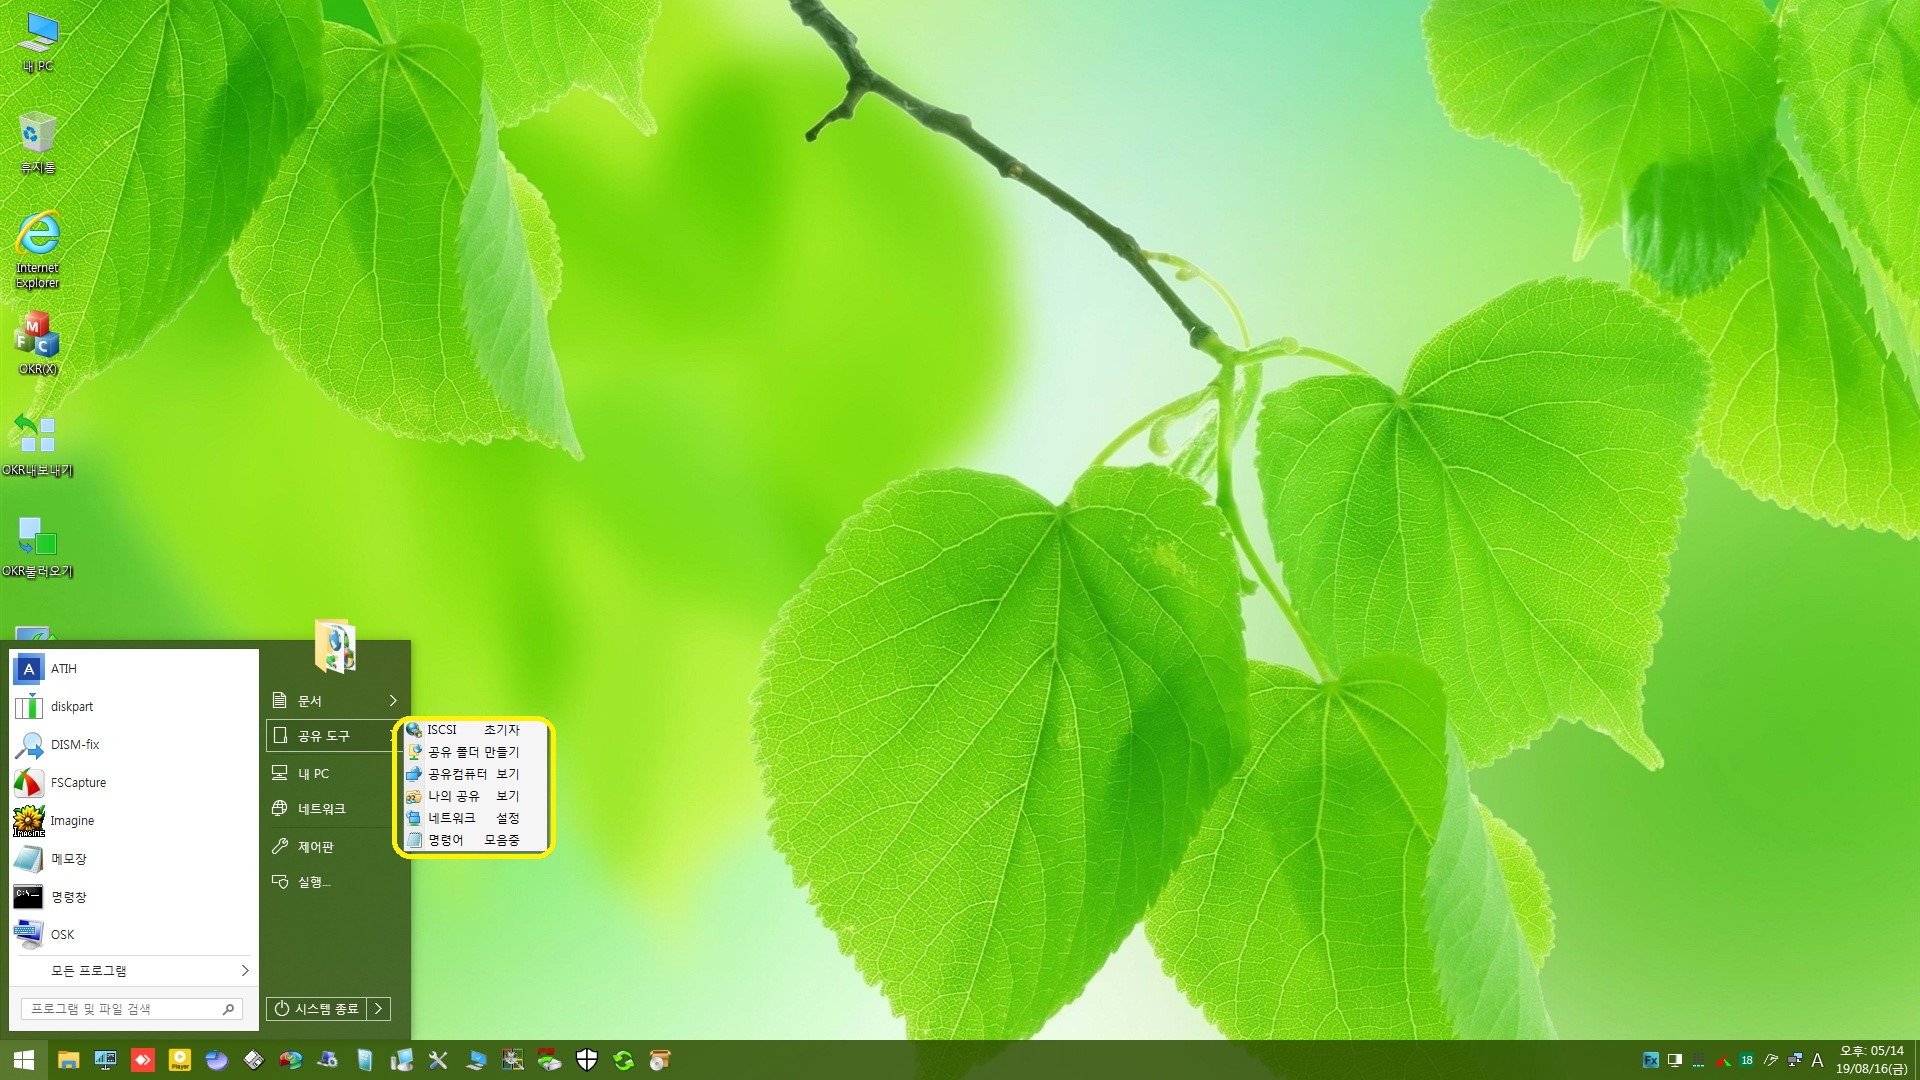Open 명령창 from the start menu
1920x1080 pixels.
[x=134, y=896]
